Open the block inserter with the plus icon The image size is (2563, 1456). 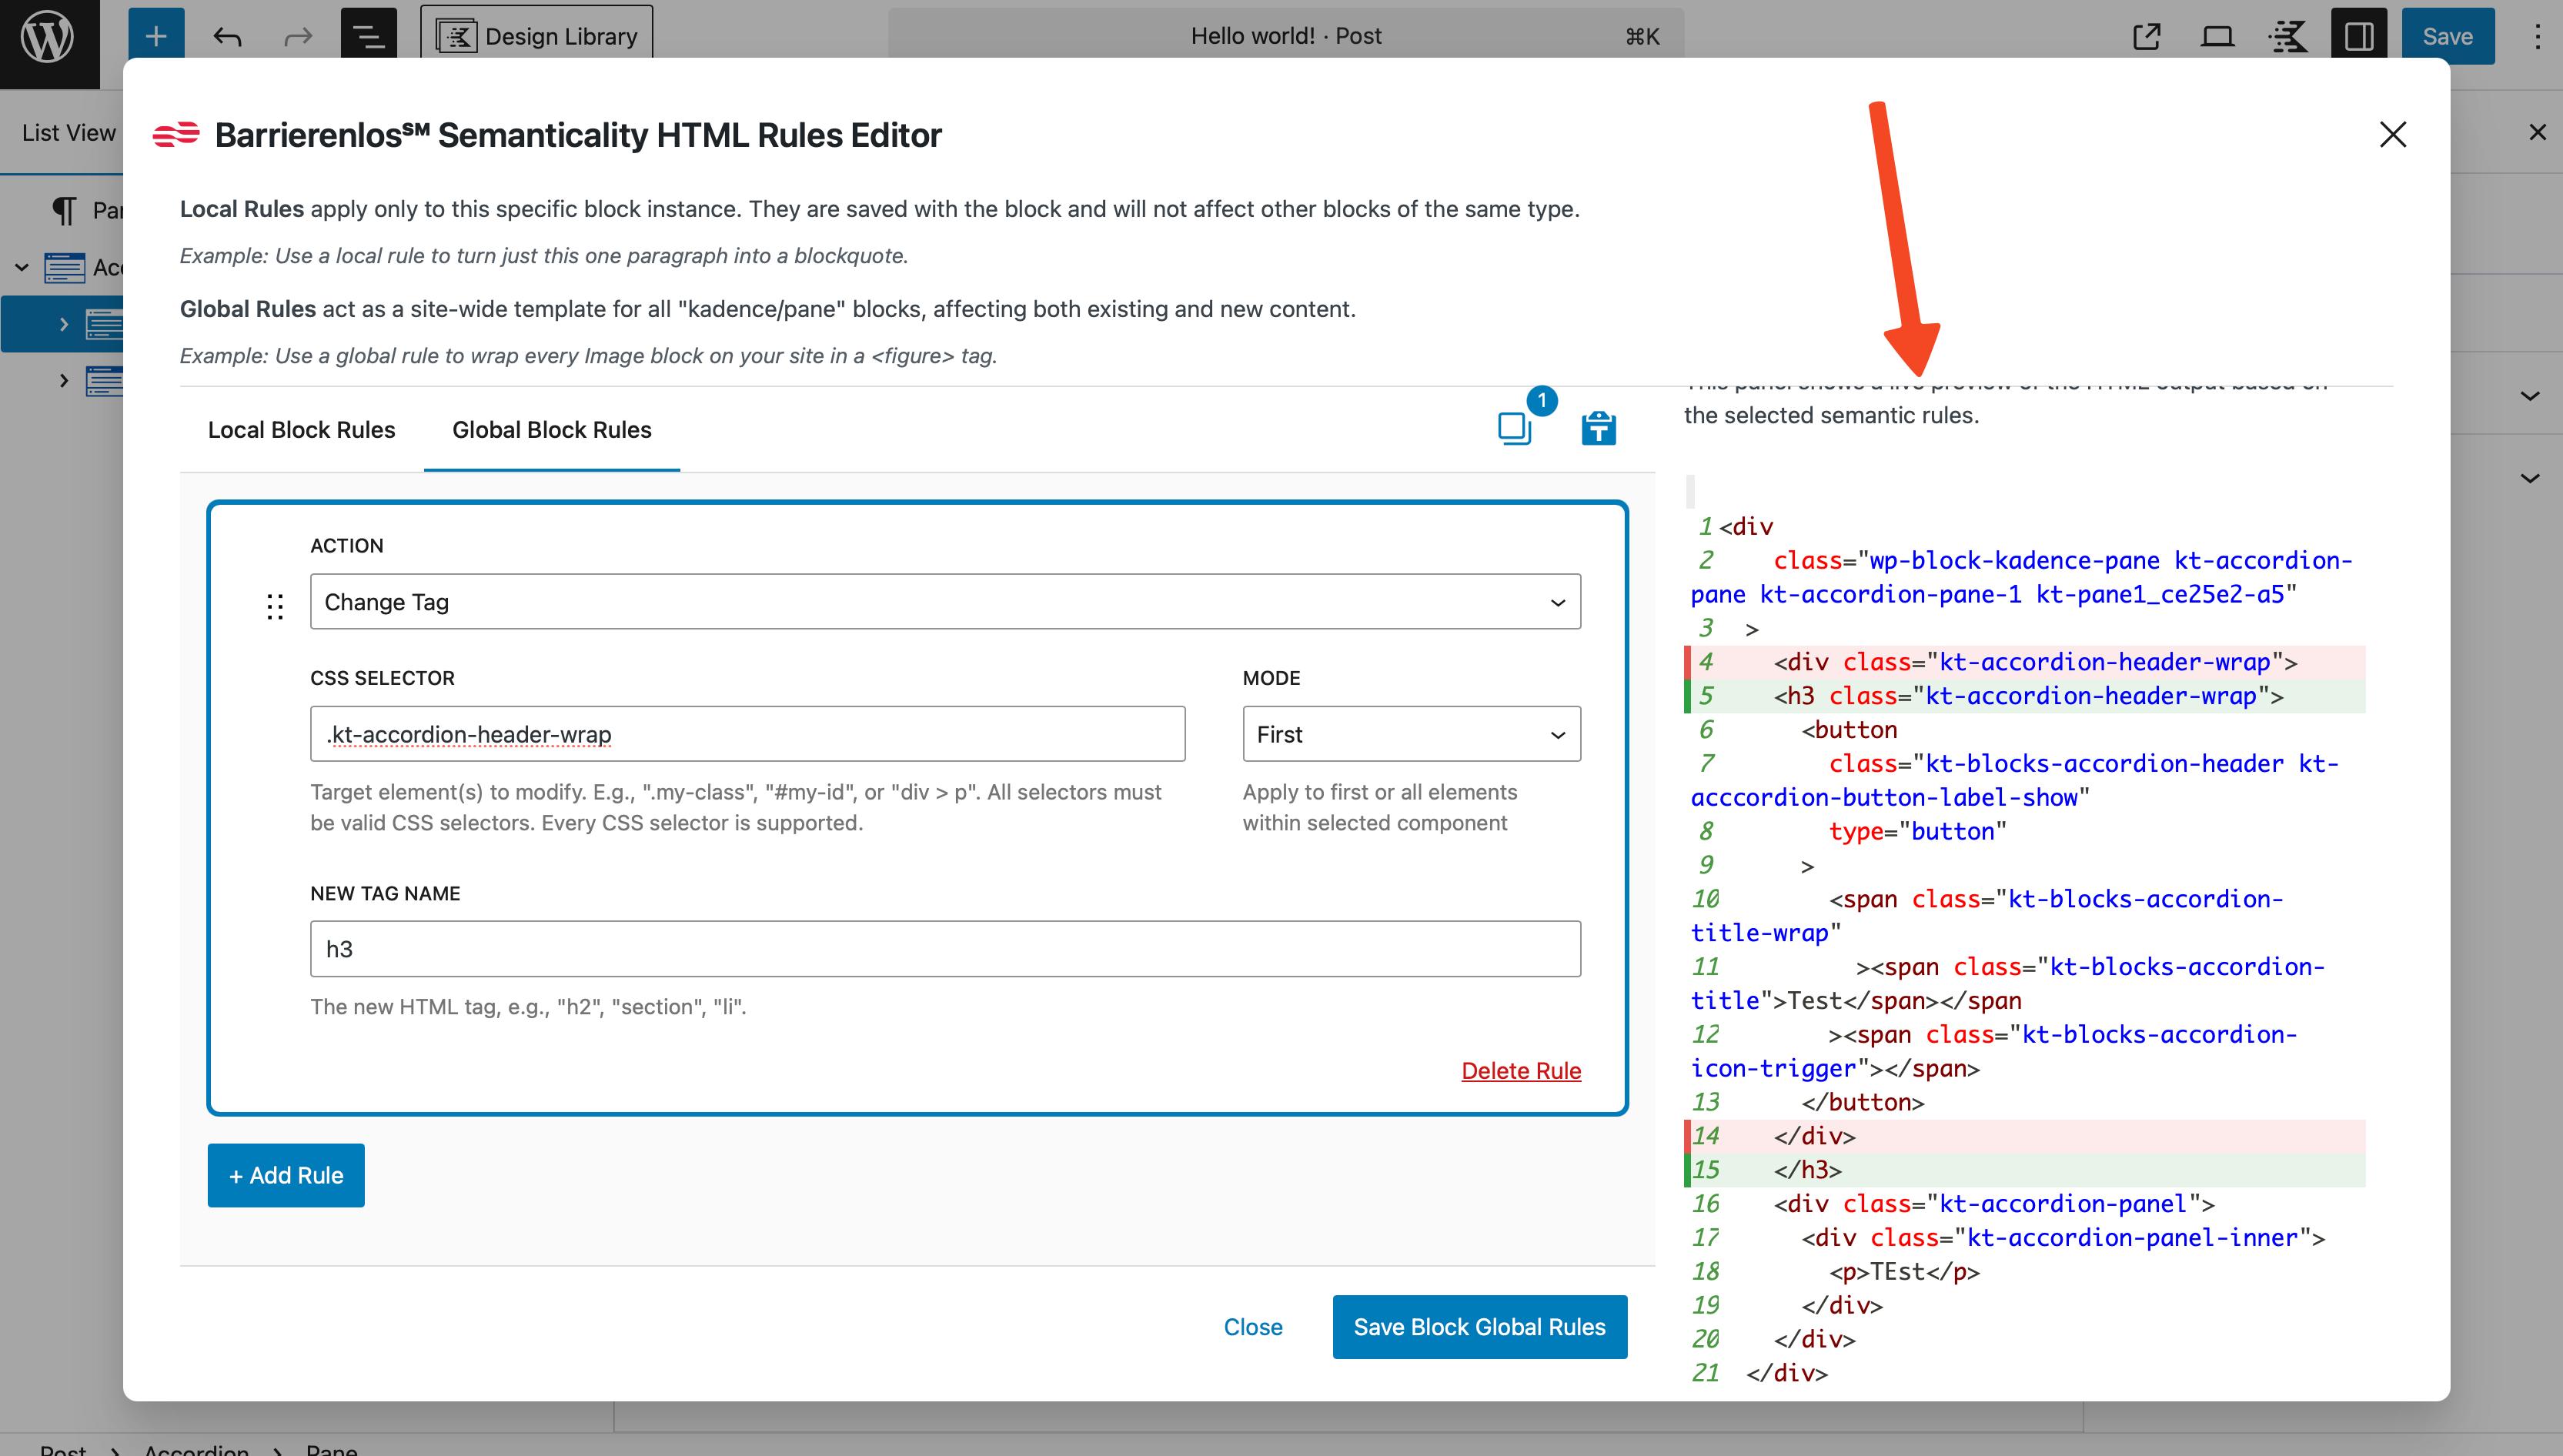(156, 36)
